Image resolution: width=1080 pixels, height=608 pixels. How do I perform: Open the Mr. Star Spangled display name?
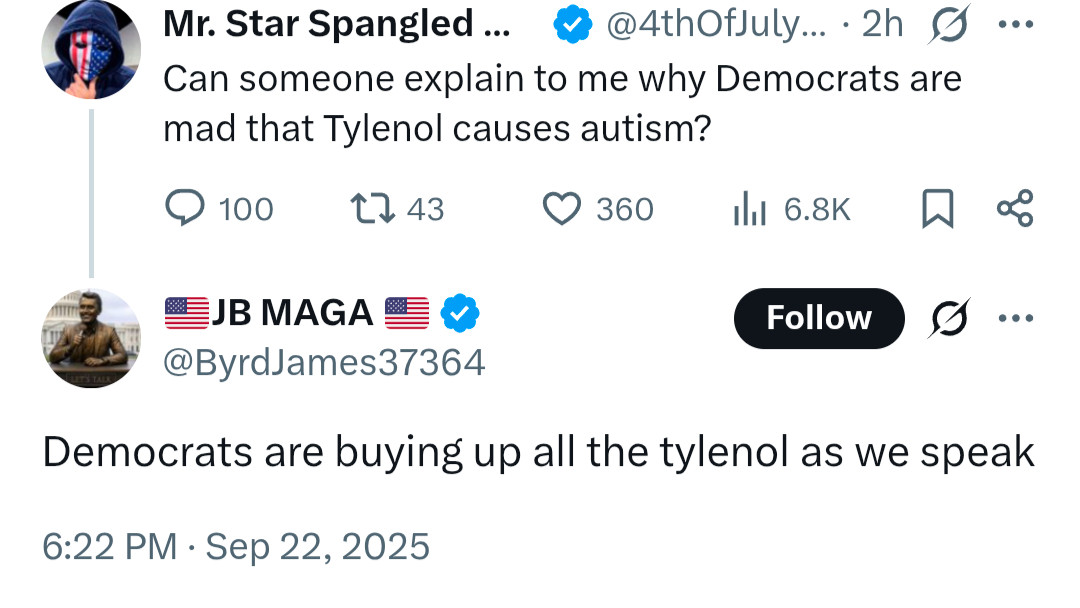336,25
